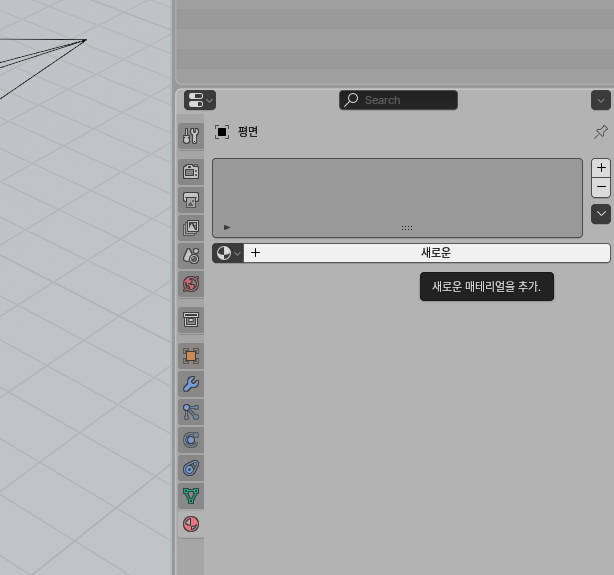Select the Material properties tab
Screen dimensions: 614x575
pyautogui.click(x=191, y=524)
